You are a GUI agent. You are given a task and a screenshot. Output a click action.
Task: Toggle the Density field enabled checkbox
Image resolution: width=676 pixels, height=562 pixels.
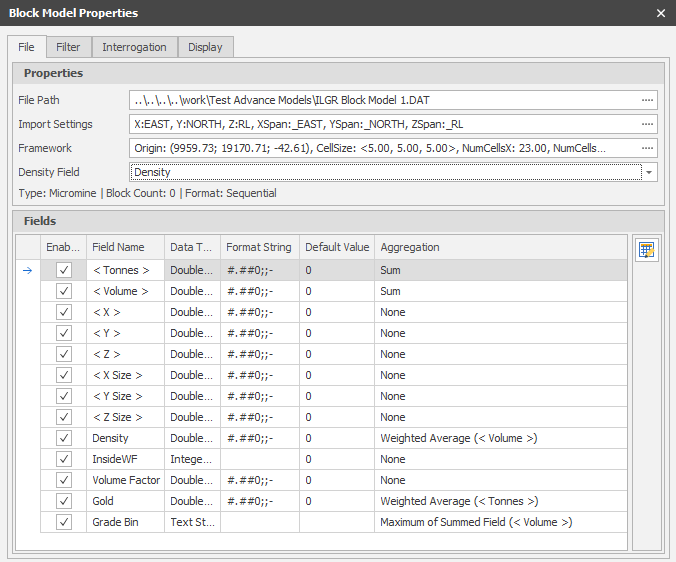tap(64, 438)
